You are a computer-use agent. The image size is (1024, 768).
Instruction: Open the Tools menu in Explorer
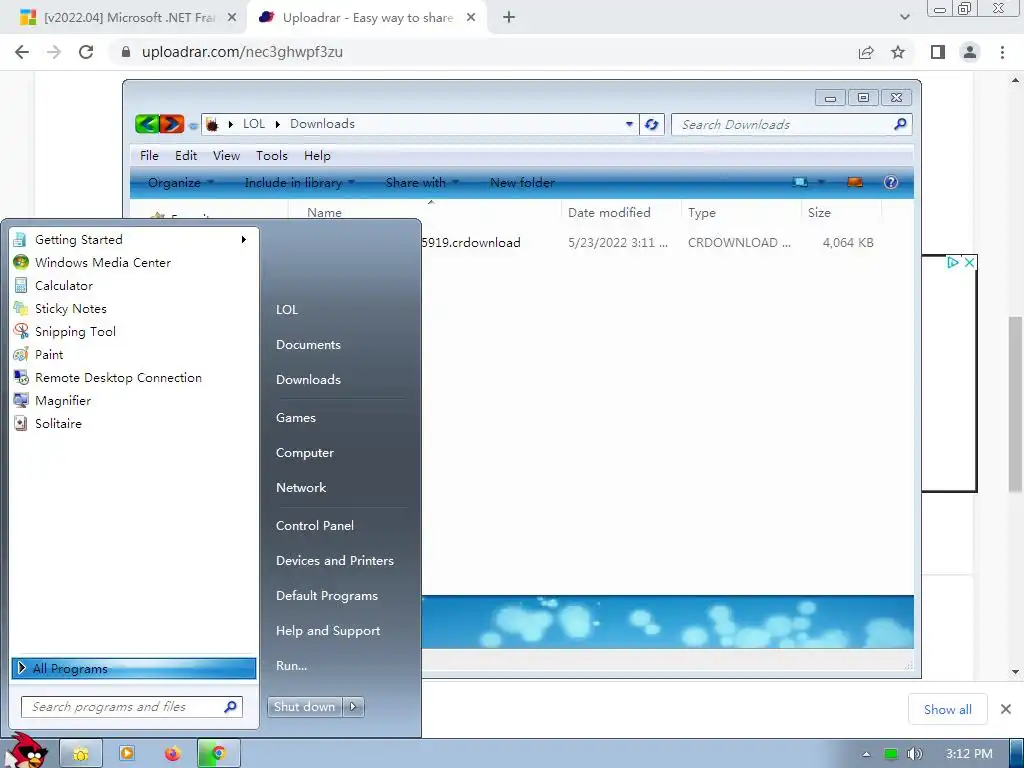point(272,155)
